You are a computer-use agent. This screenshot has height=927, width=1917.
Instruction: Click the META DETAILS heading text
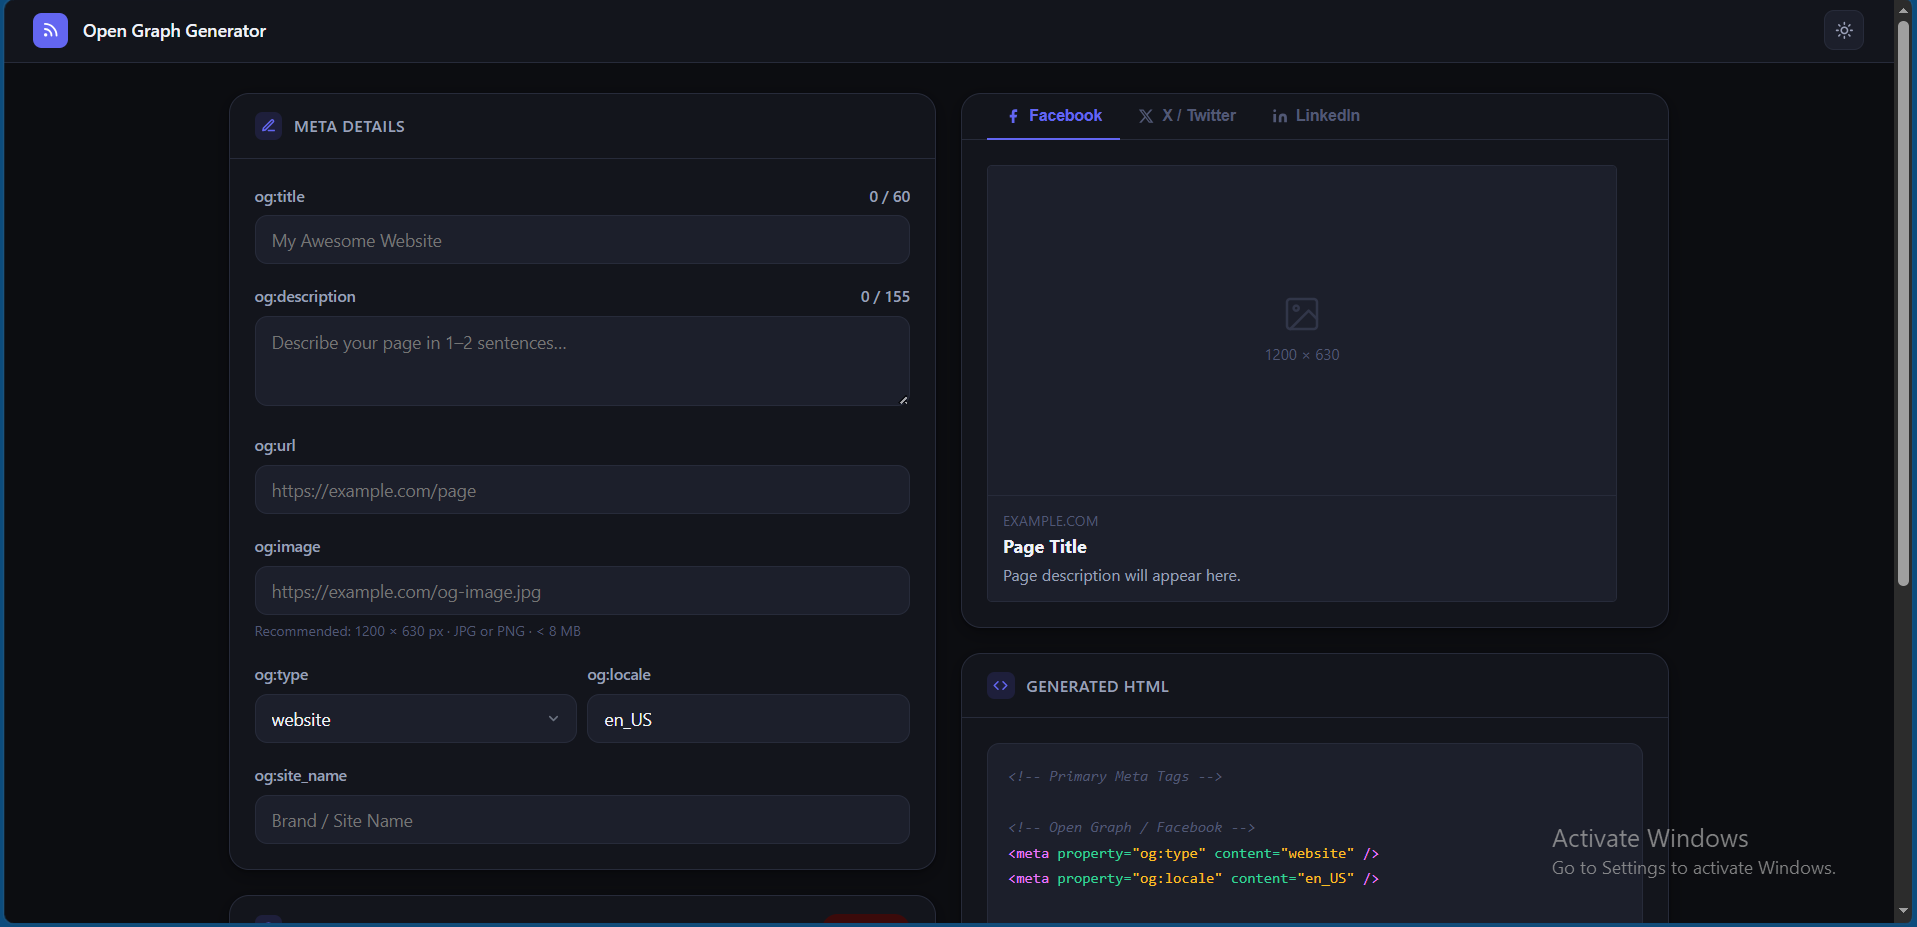click(349, 127)
